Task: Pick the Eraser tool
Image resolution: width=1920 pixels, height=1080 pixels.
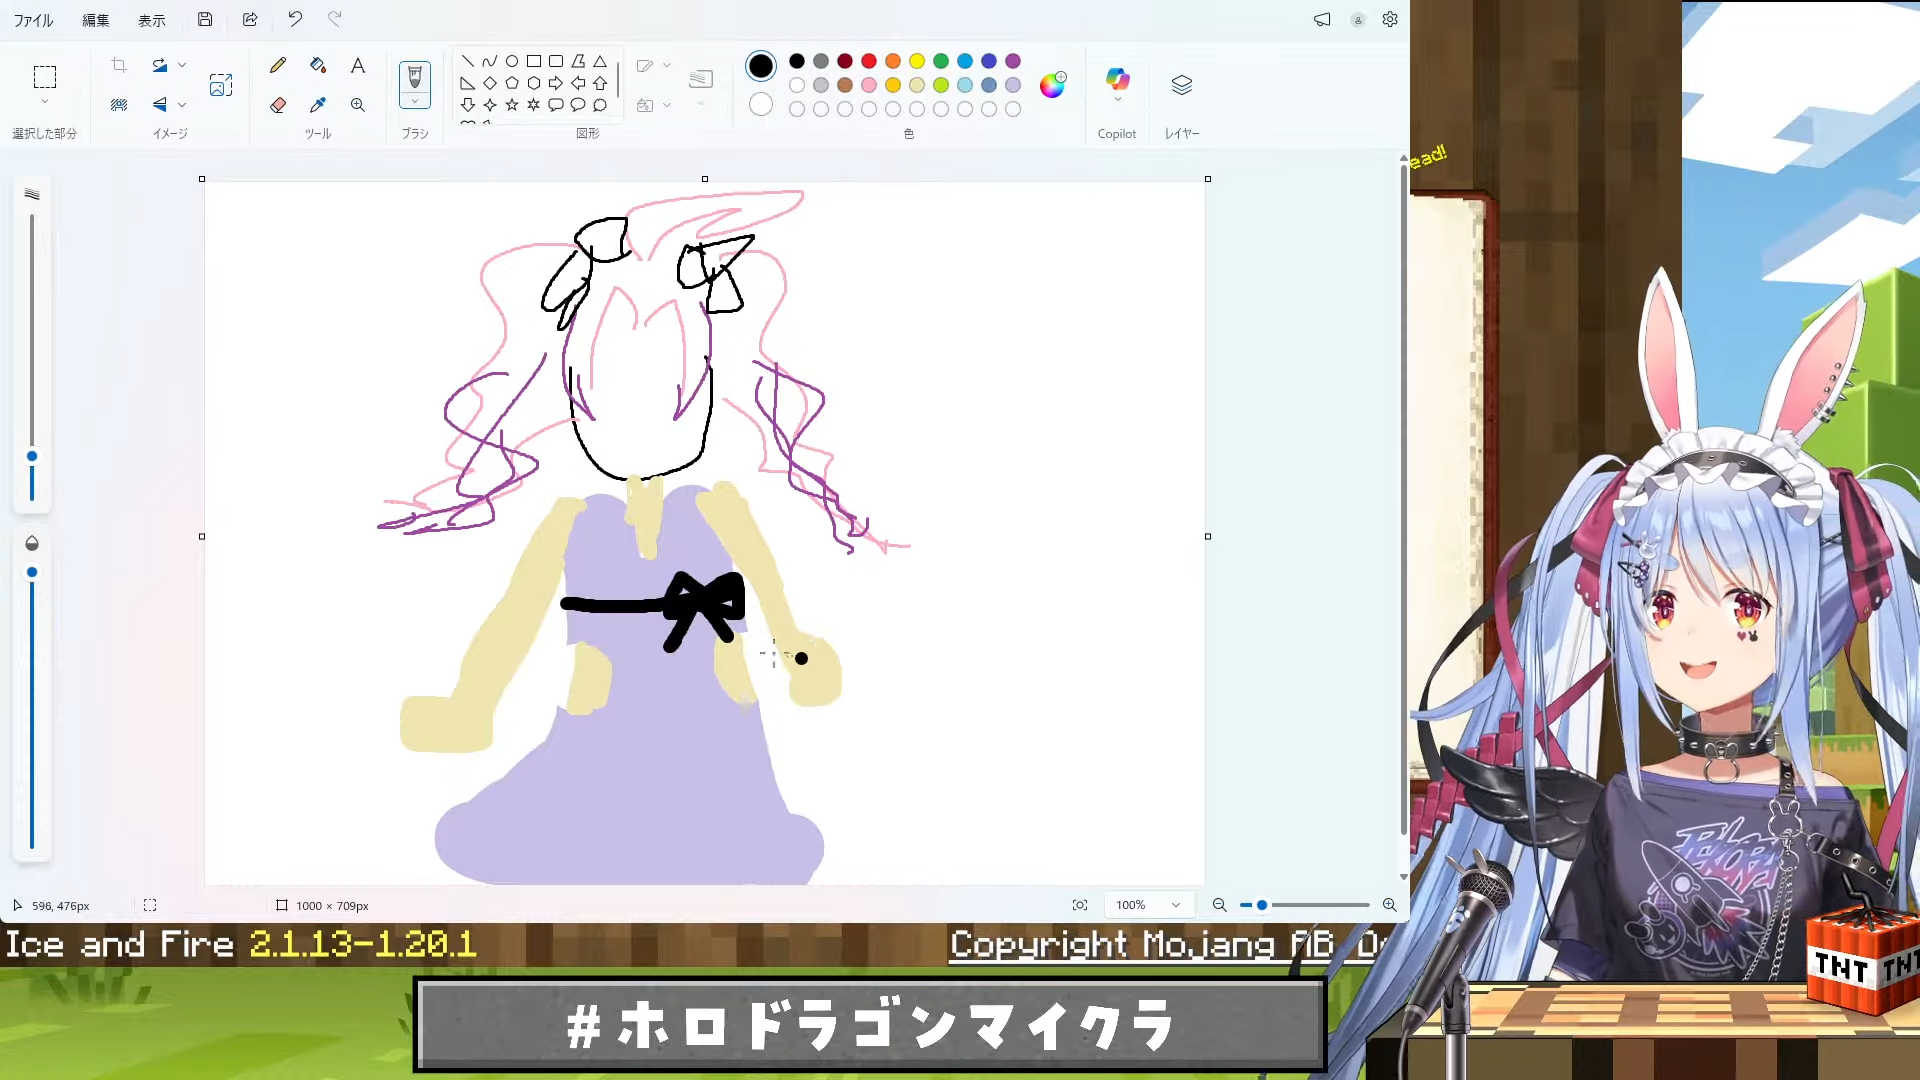Action: 278,105
